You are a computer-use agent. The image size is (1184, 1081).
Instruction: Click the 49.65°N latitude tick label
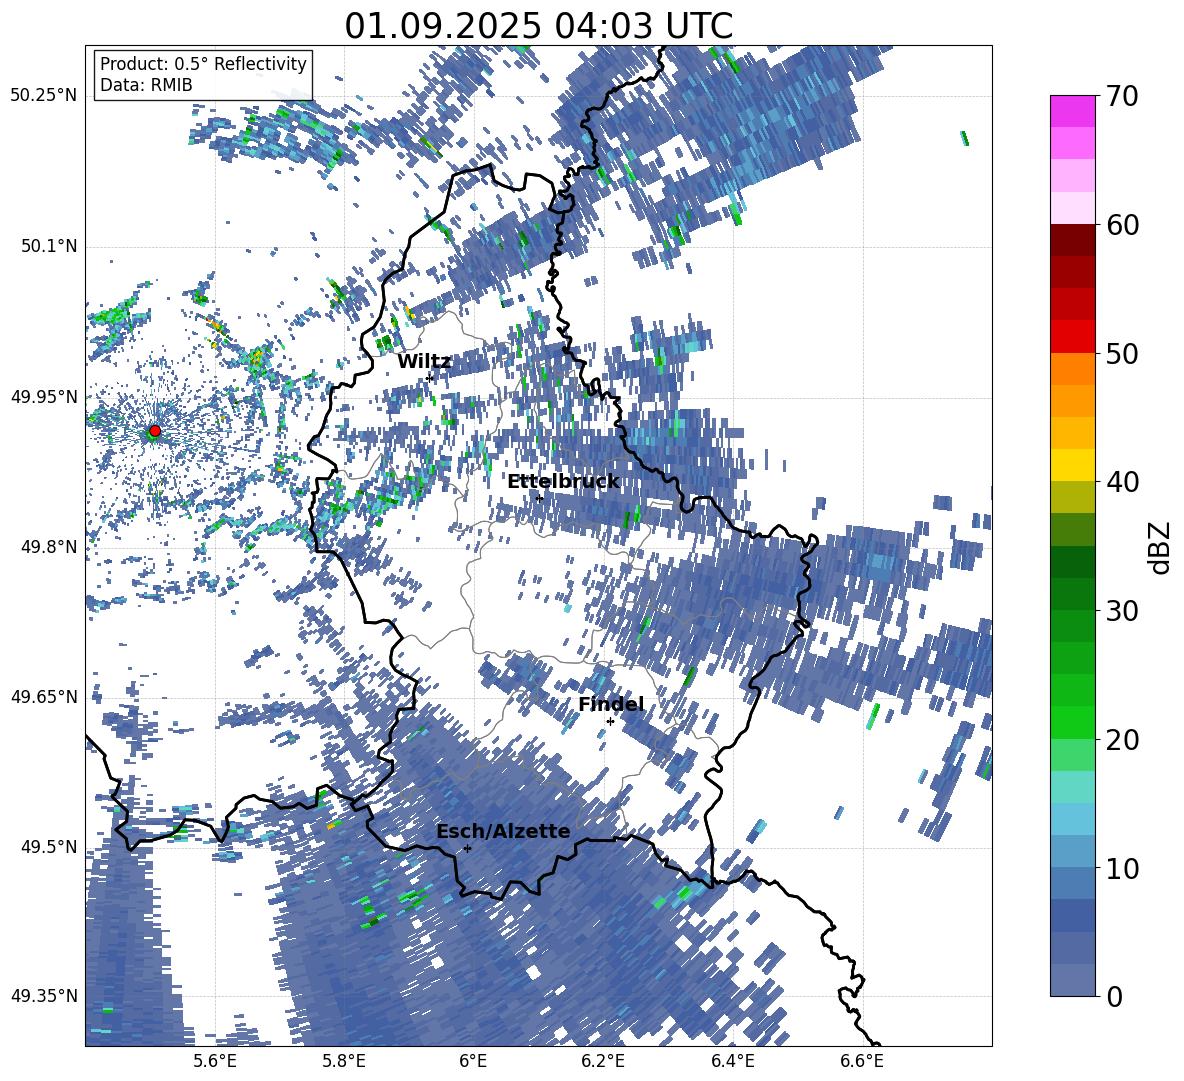[44, 696]
